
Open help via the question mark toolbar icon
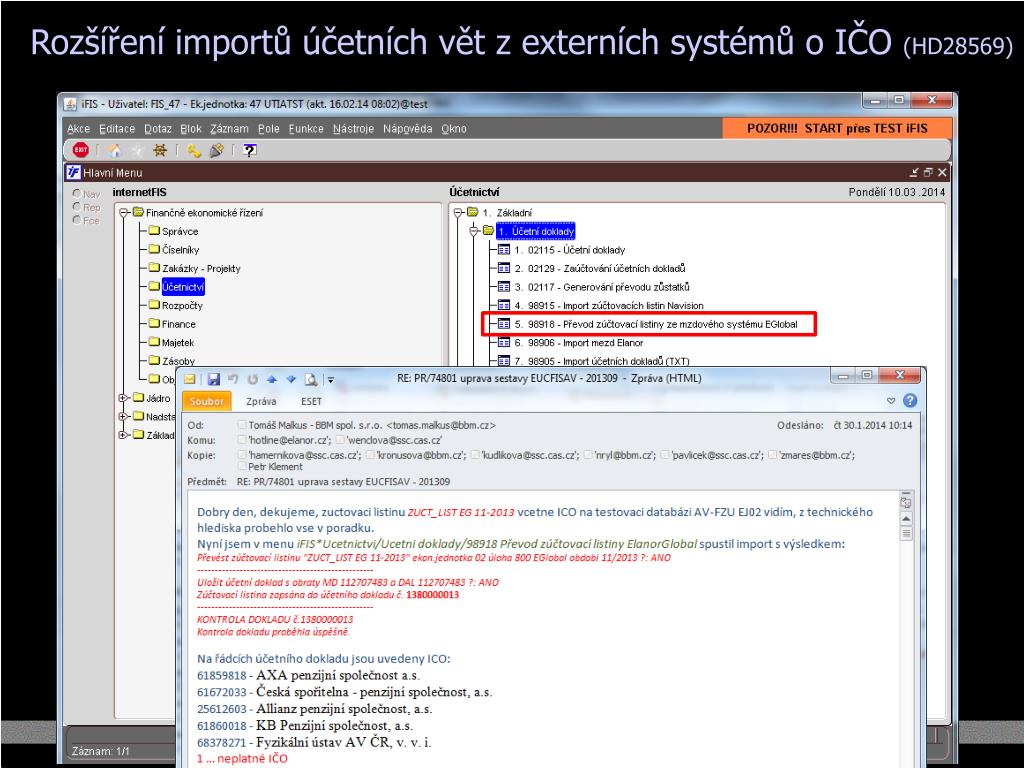point(249,150)
